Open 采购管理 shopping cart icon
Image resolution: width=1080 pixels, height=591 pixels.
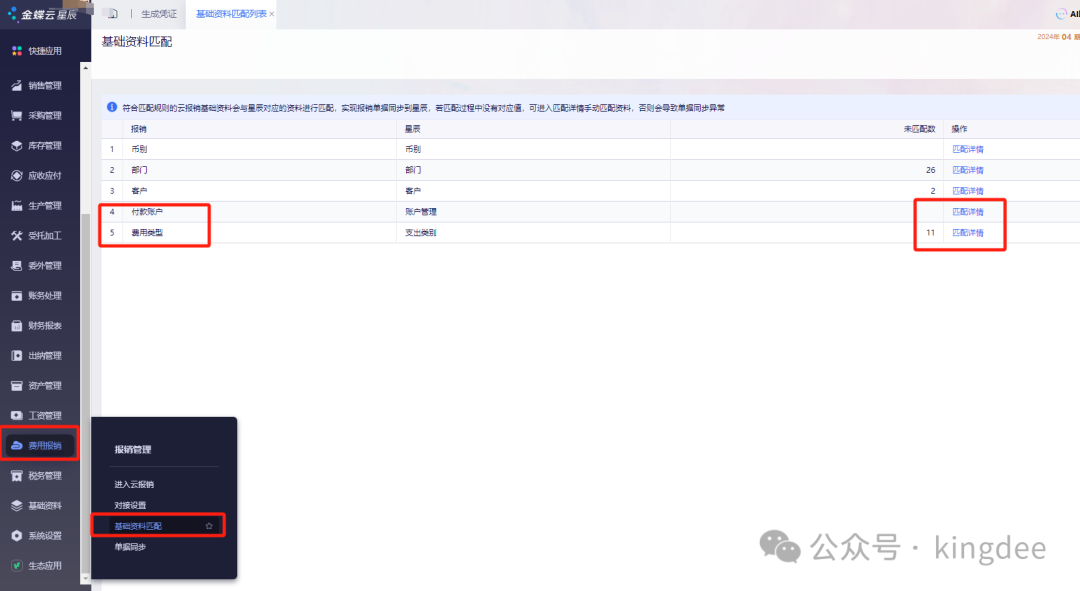click(x=17, y=116)
